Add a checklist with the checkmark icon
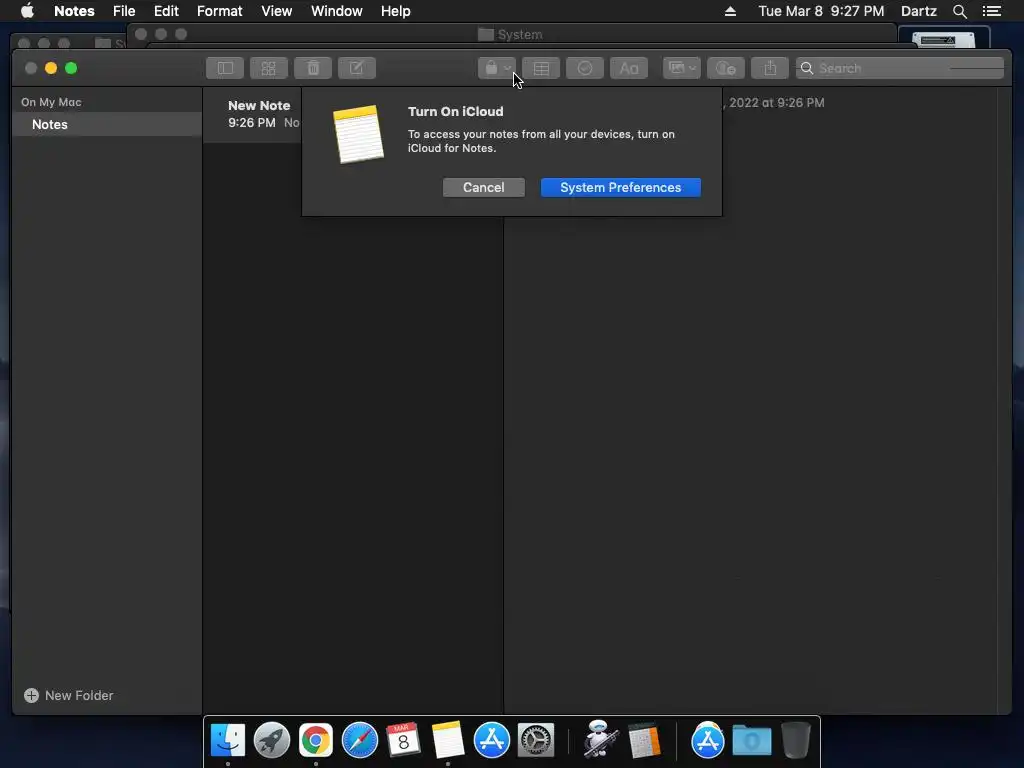The image size is (1024, 768). point(584,68)
